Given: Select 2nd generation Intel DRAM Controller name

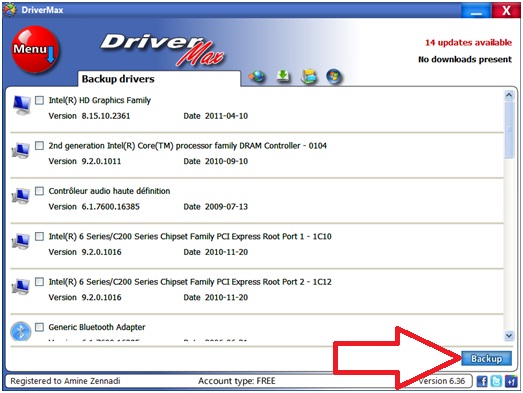Looking at the screenshot, I should pyautogui.click(x=188, y=145).
